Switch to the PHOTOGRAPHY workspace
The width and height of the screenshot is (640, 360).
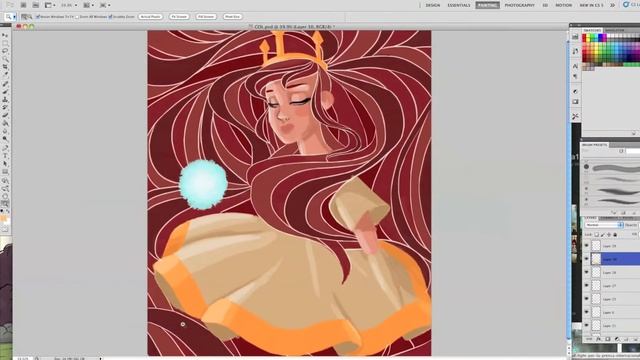tap(519, 5)
